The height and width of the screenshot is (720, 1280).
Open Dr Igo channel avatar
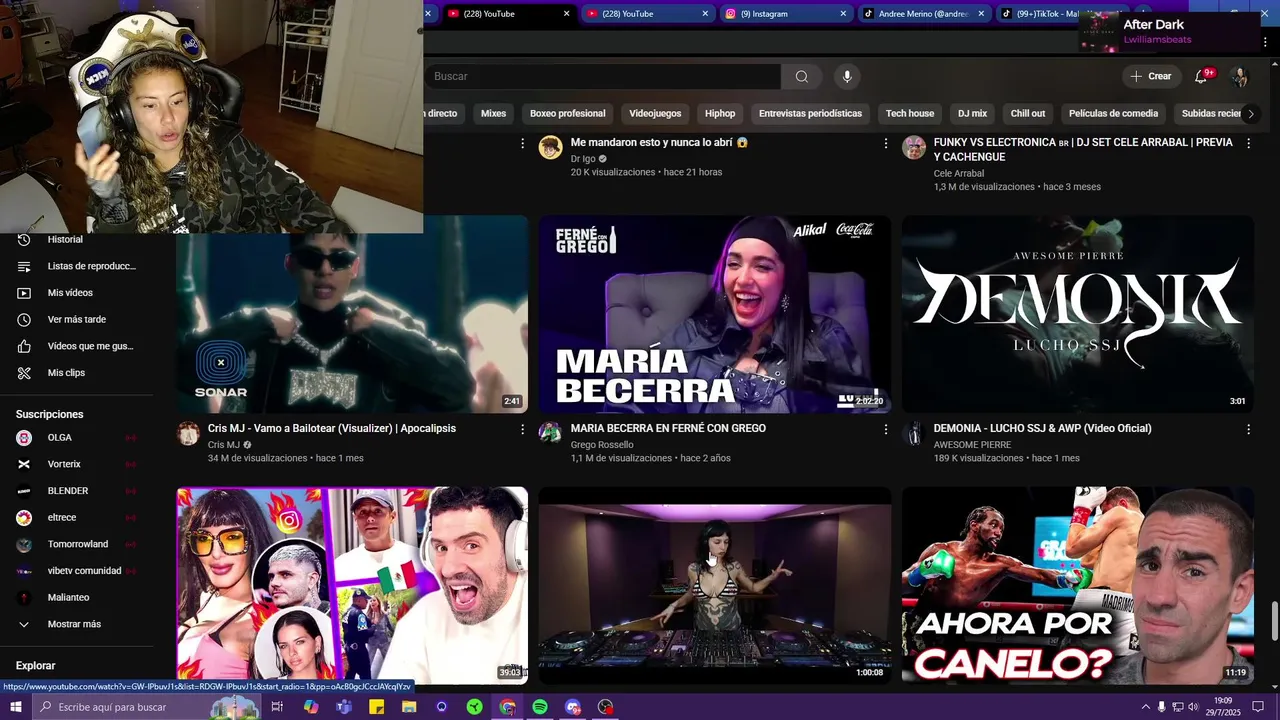click(x=550, y=148)
